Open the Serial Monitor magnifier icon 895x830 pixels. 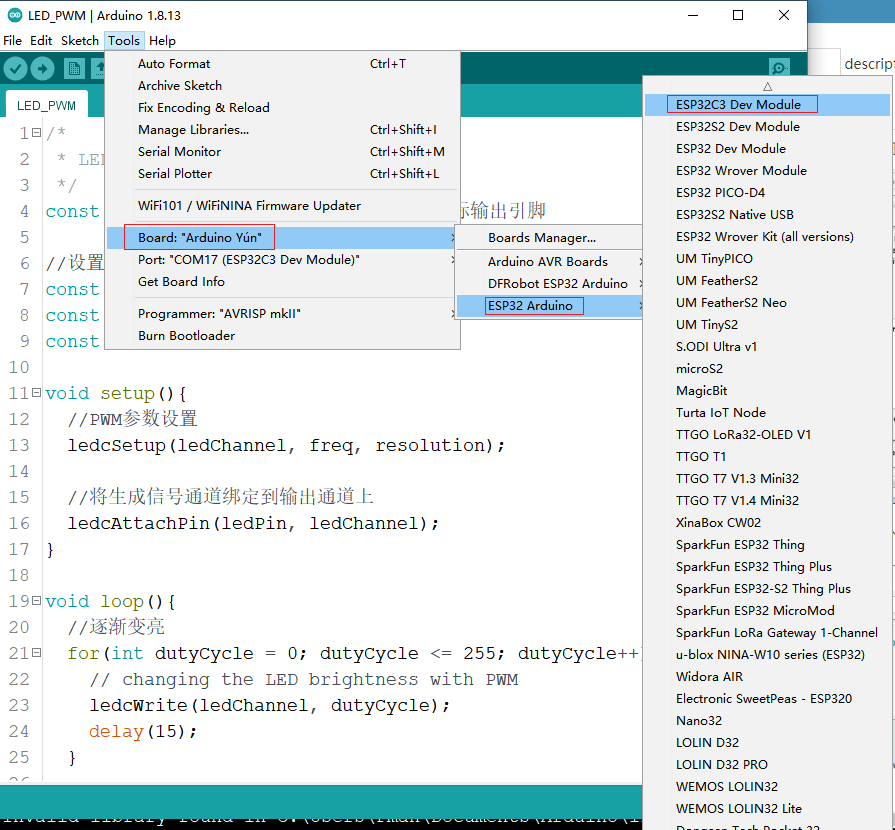(779, 68)
